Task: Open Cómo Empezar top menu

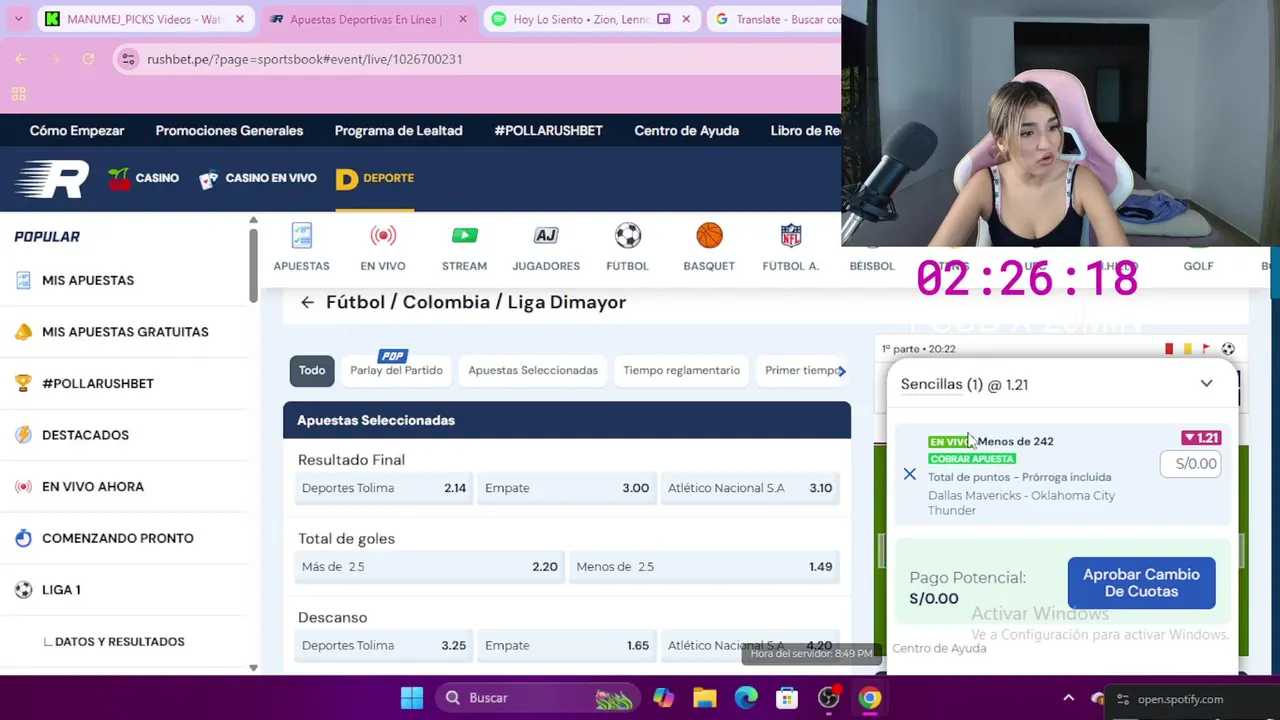Action: click(77, 131)
